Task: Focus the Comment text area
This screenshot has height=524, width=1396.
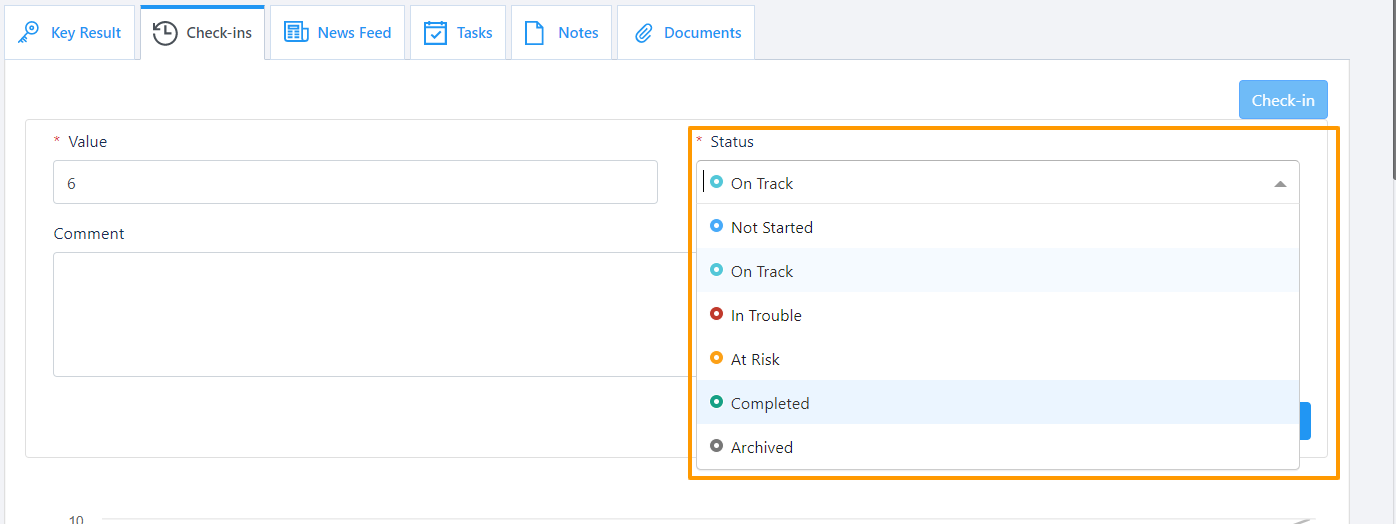Action: [372, 314]
